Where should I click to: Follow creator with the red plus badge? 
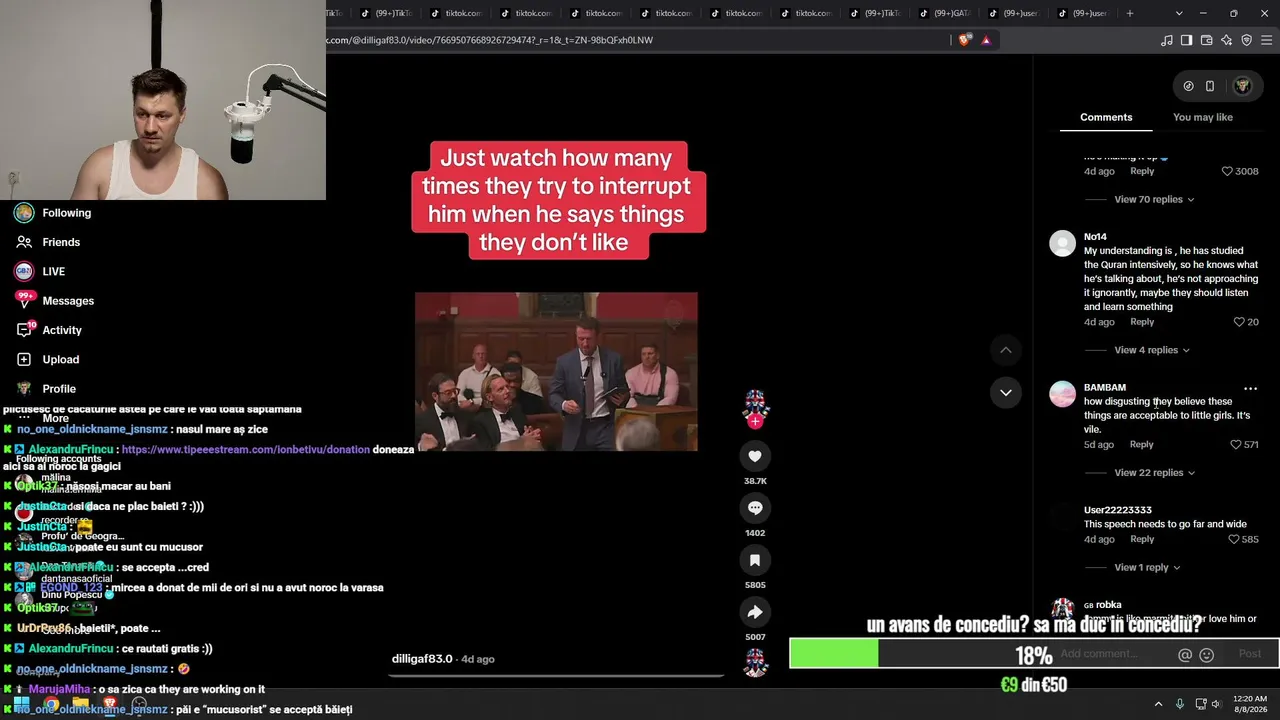click(755, 422)
